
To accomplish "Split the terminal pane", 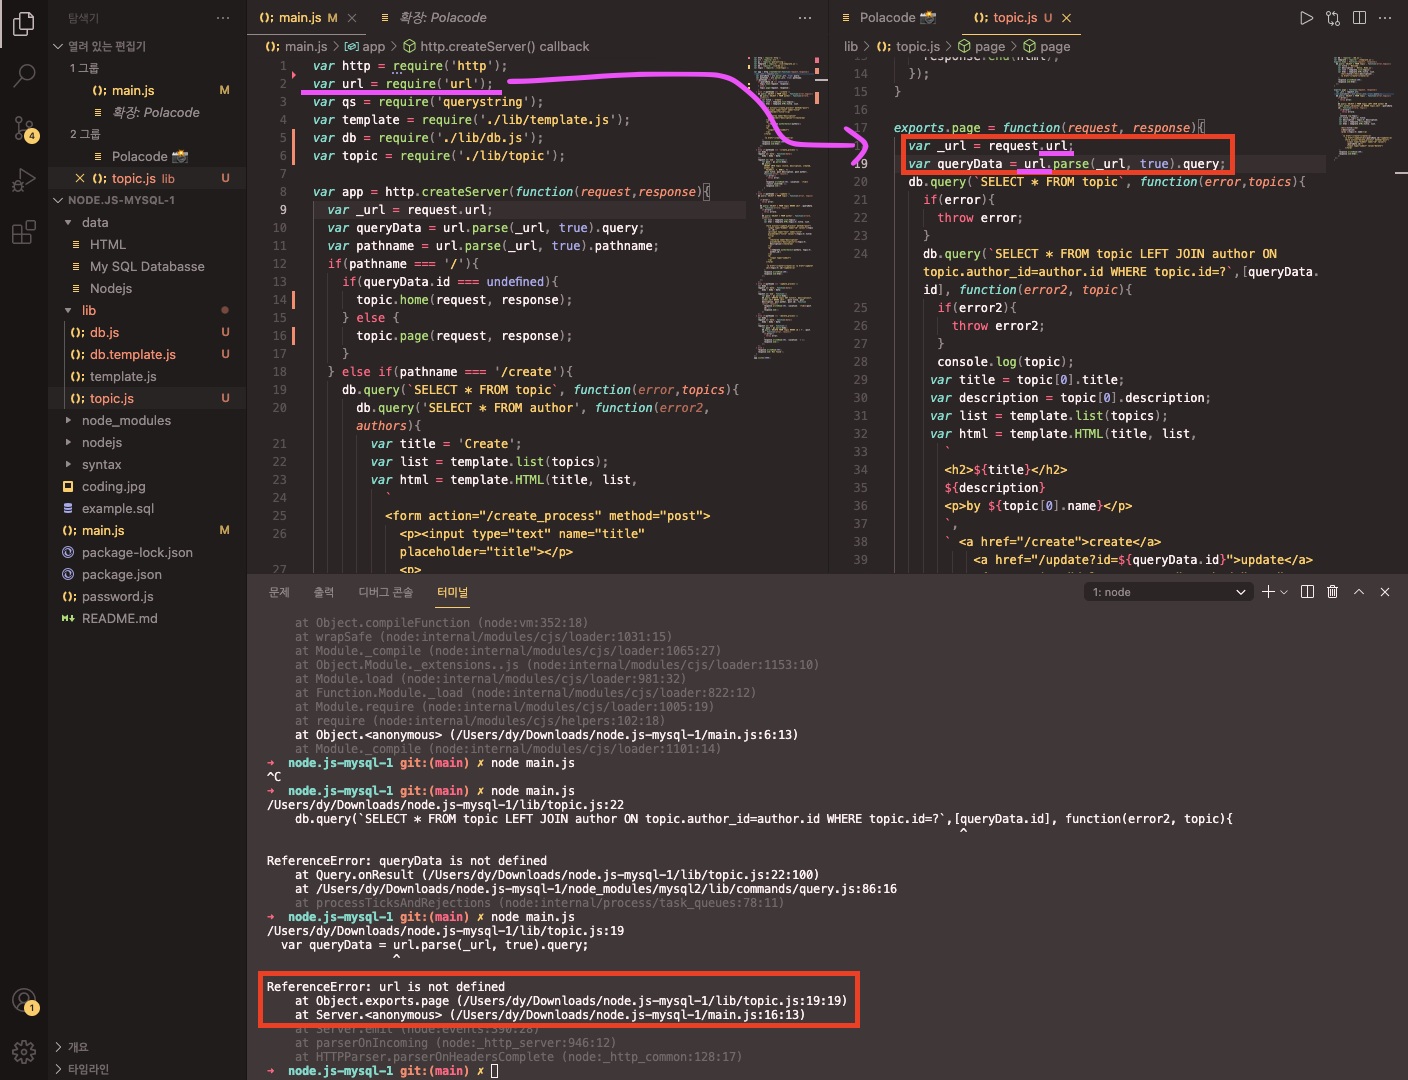I will (x=1307, y=592).
